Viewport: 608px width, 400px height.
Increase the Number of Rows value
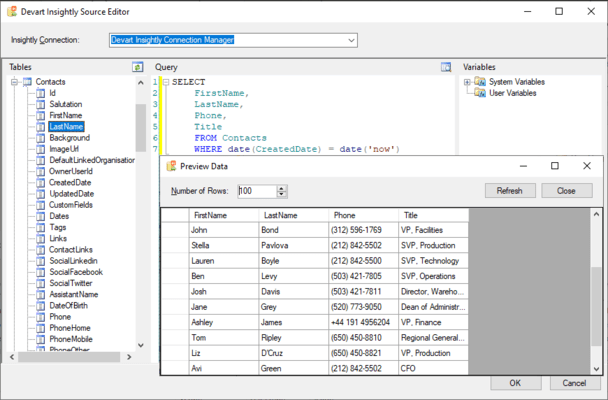click(x=282, y=188)
